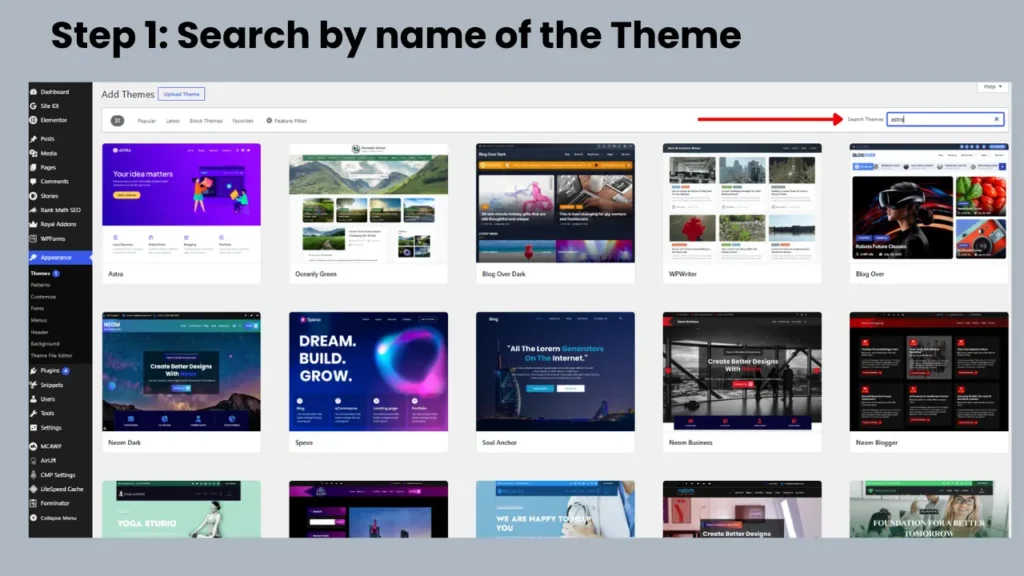Open Themes submenu item
Image resolution: width=1024 pixels, height=576 pixels.
[x=40, y=273]
